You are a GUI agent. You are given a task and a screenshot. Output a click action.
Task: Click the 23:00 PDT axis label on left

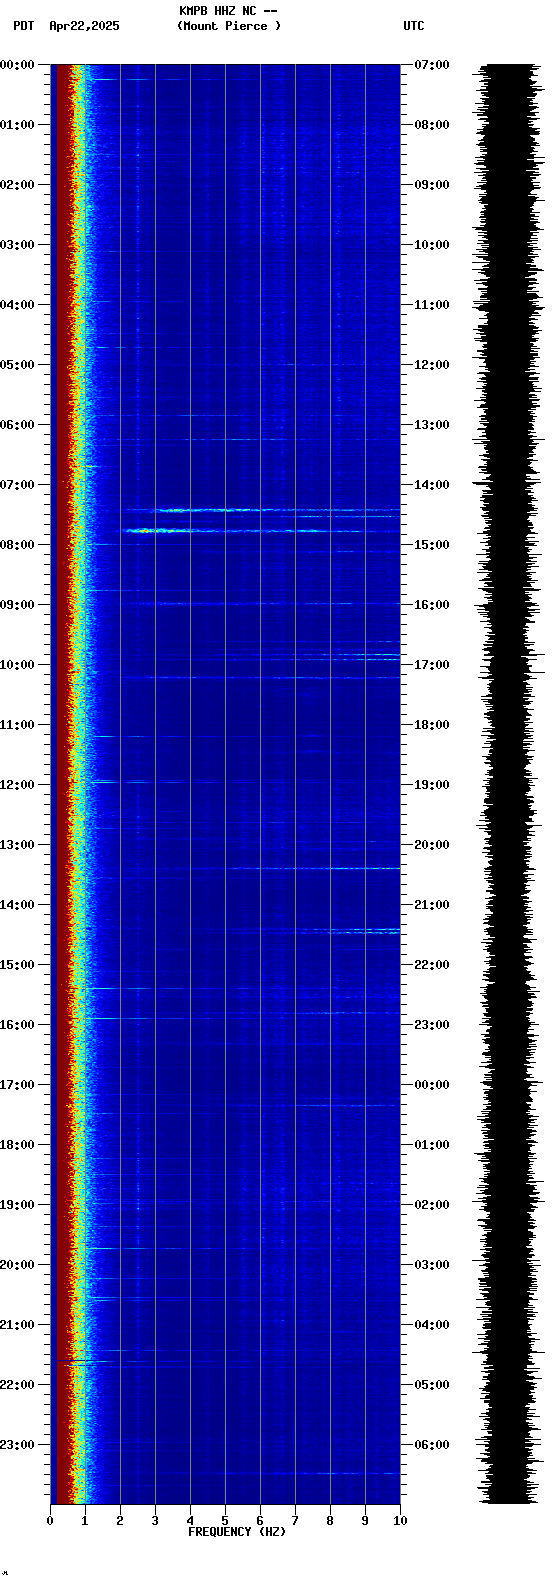click(x=17, y=1445)
